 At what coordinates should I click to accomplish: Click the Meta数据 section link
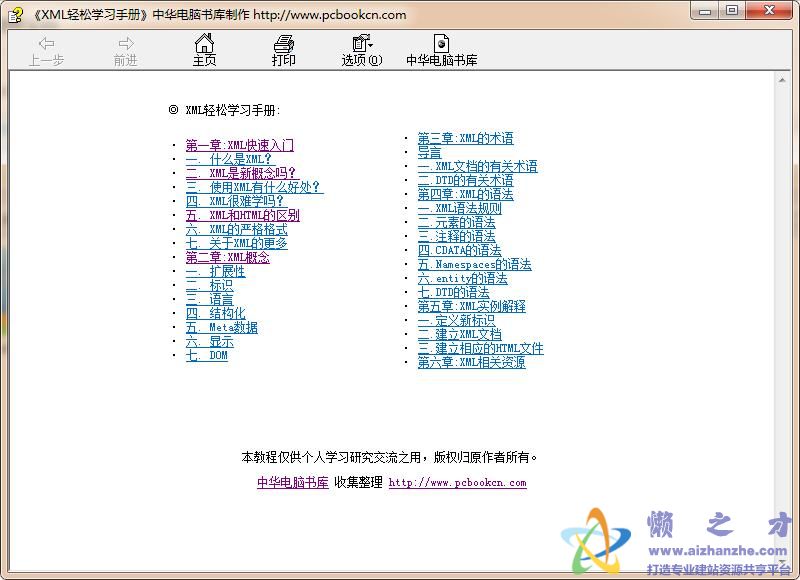[227, 326]
